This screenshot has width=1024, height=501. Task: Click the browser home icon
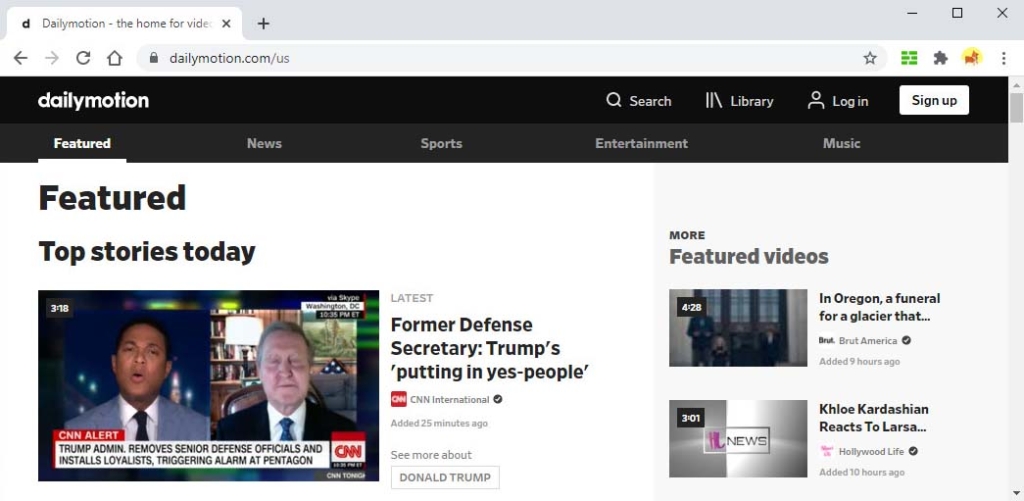pyautogui.click(x=114, y=58)
